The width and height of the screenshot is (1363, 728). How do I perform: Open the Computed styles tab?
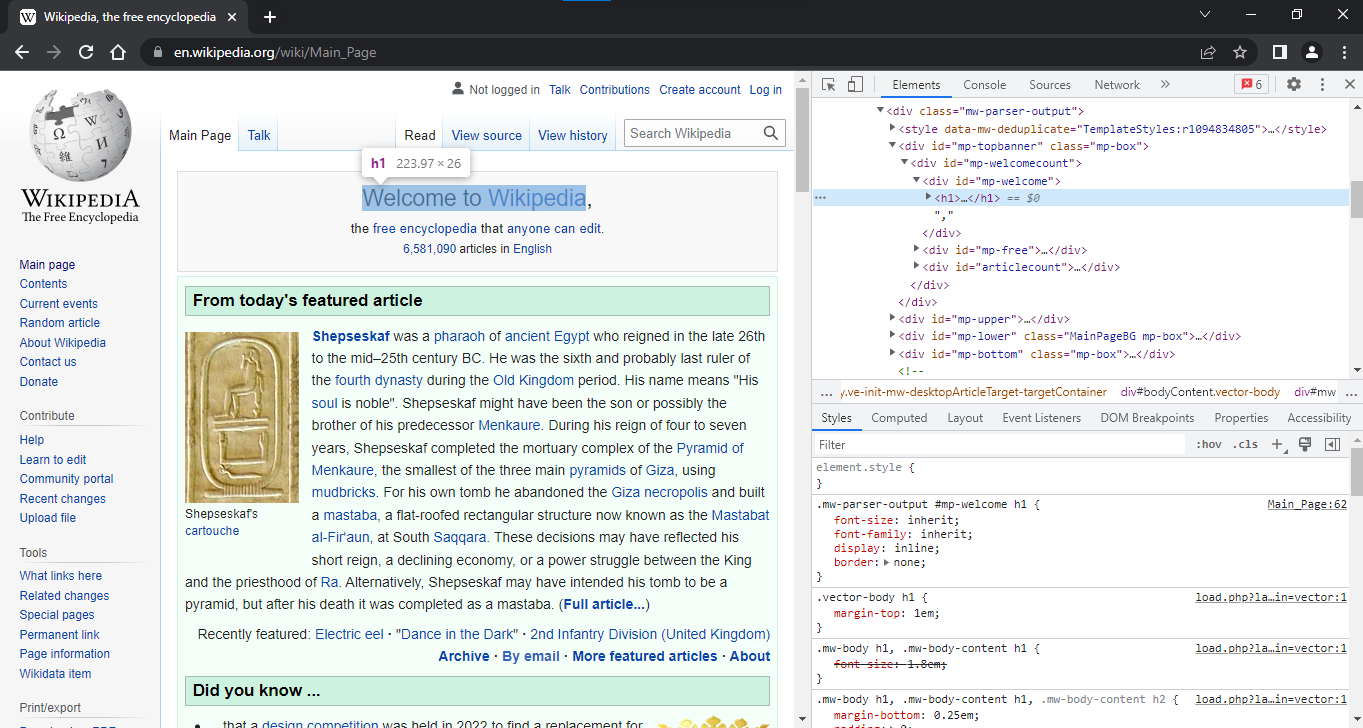tap(898, 417)
